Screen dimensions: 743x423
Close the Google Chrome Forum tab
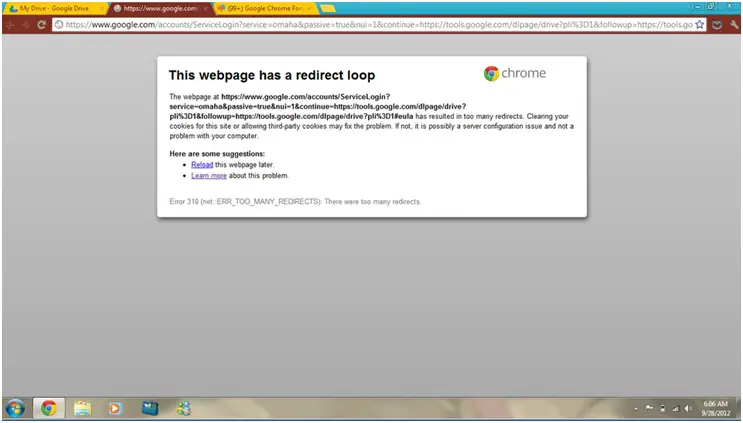(309, 9)
